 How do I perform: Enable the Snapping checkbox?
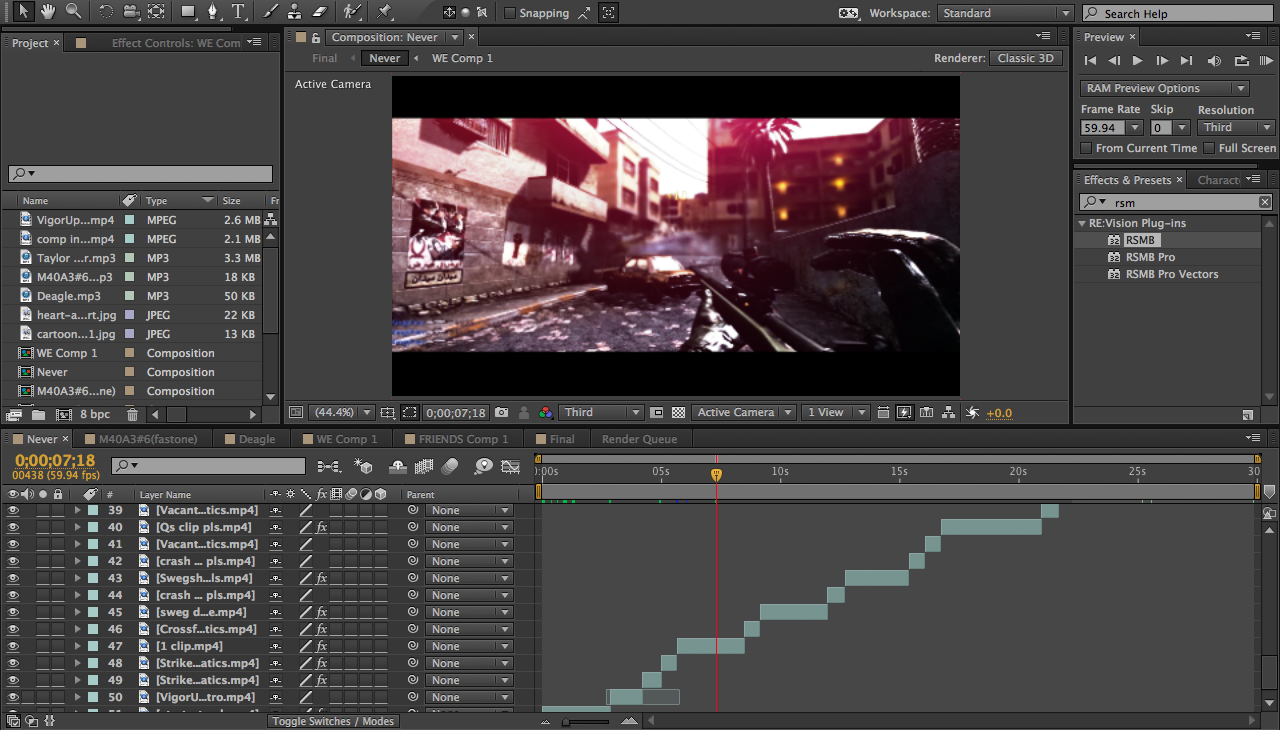(510, 13)
